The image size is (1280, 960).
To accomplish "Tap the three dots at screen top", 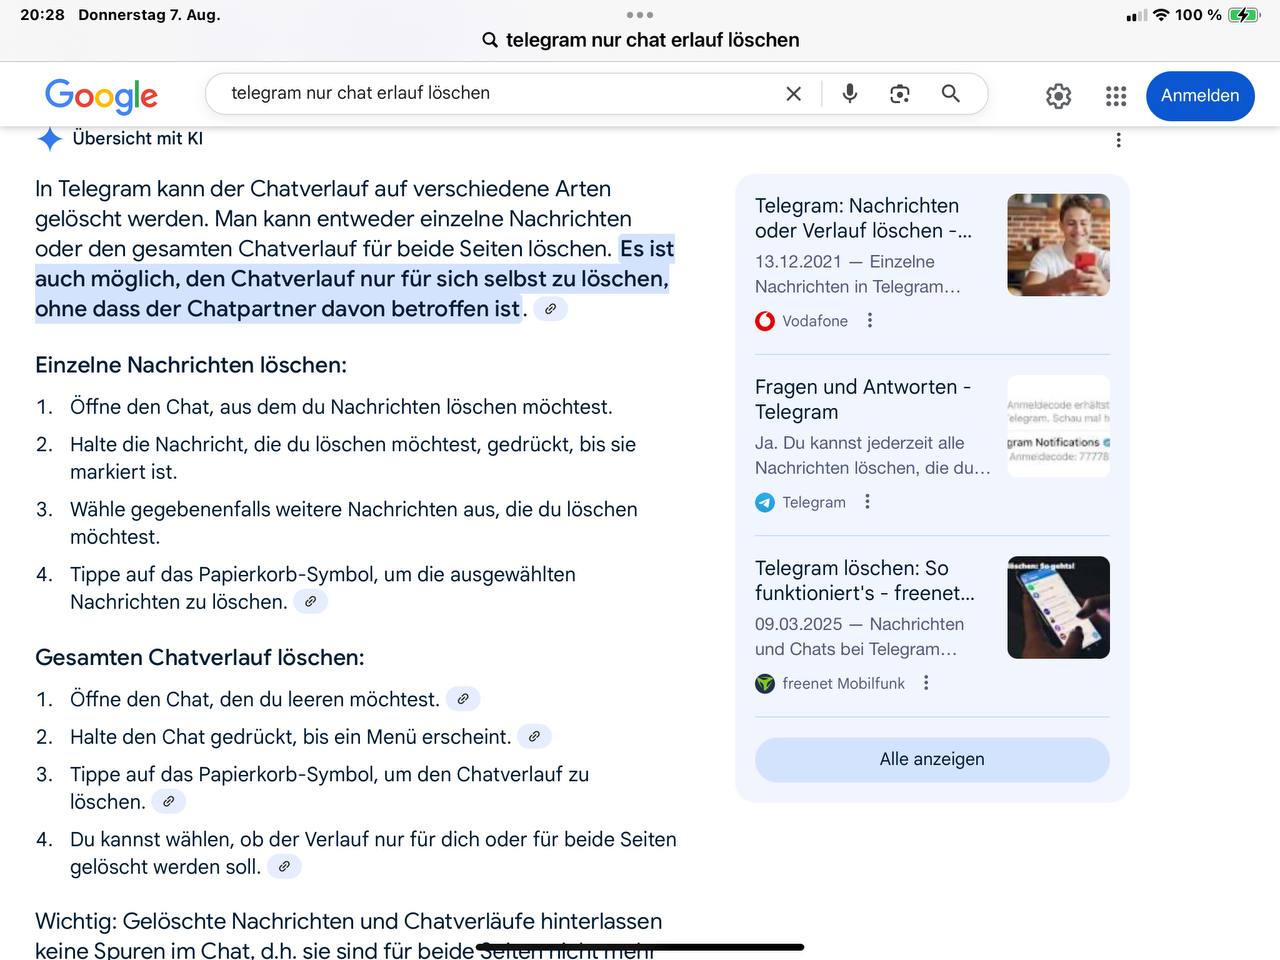I will click(639, 15).
